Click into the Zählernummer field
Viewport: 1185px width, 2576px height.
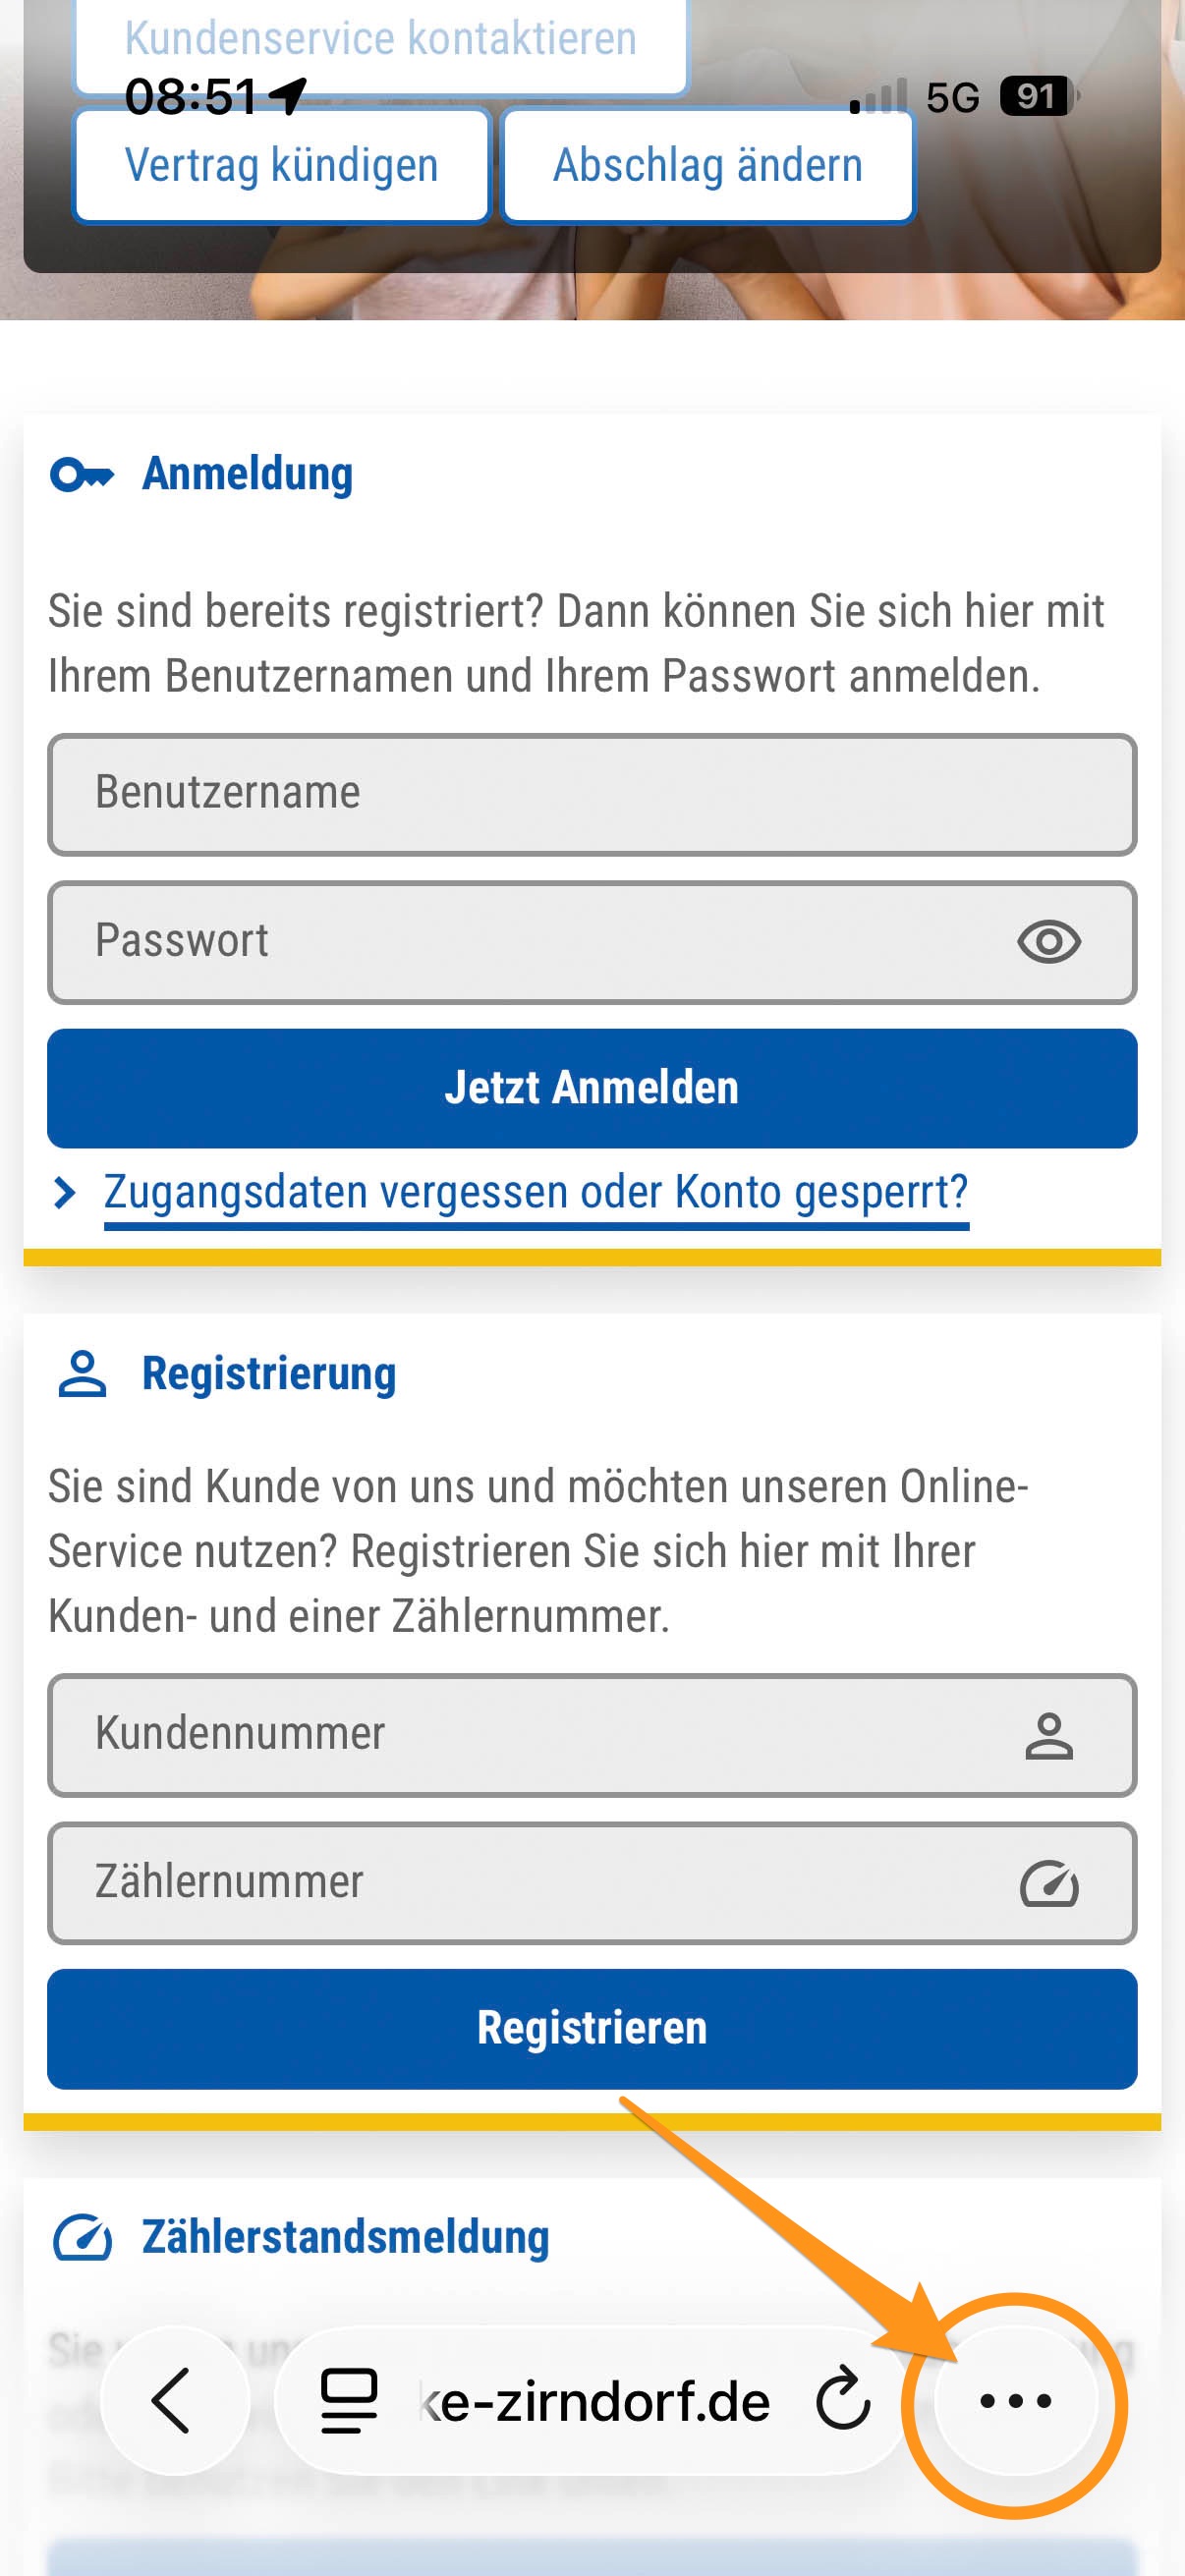[520, 1884]
